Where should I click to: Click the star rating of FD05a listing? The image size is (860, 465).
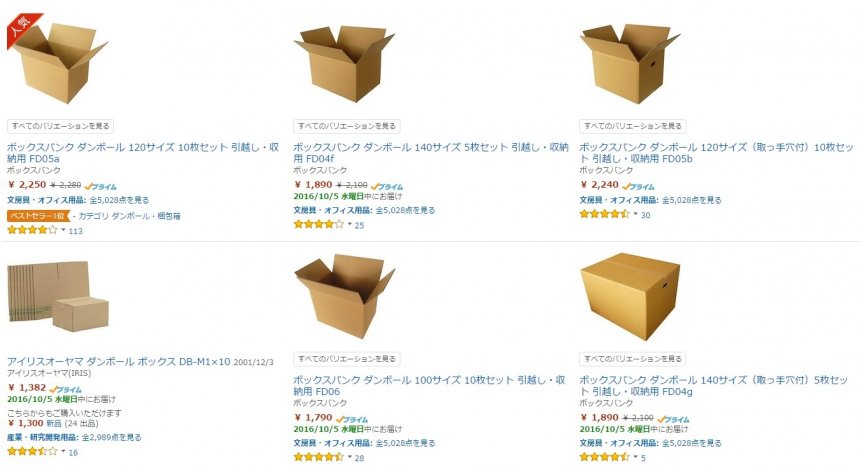click(x=32, y=230)
